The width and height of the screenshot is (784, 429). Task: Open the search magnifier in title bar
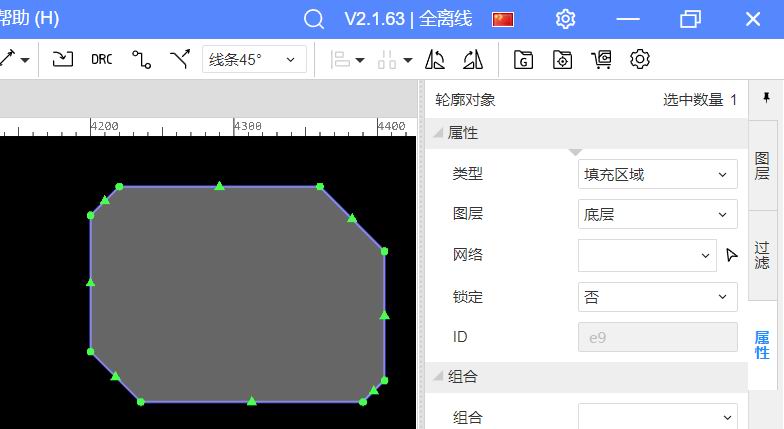[x=314, y=20]
